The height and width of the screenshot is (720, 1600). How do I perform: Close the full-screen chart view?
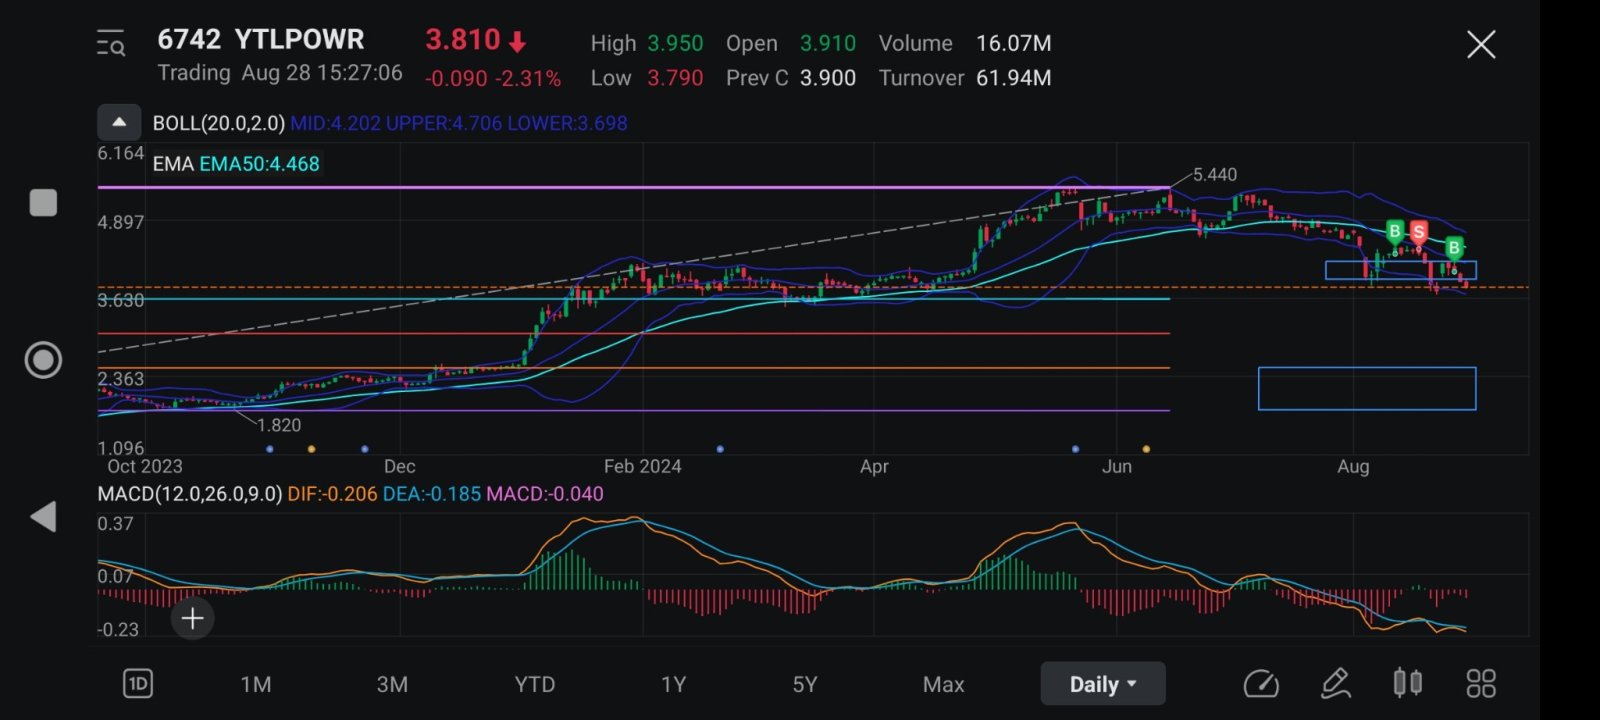tap(1481, 44)
